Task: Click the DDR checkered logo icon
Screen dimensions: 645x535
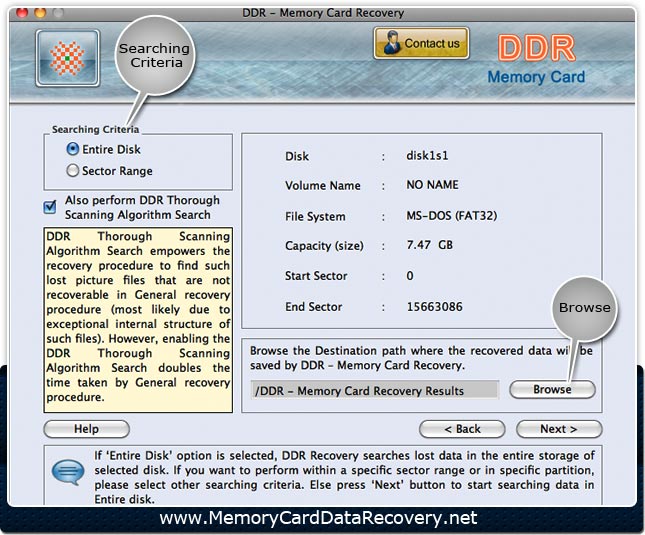Action: pos(68,58)
